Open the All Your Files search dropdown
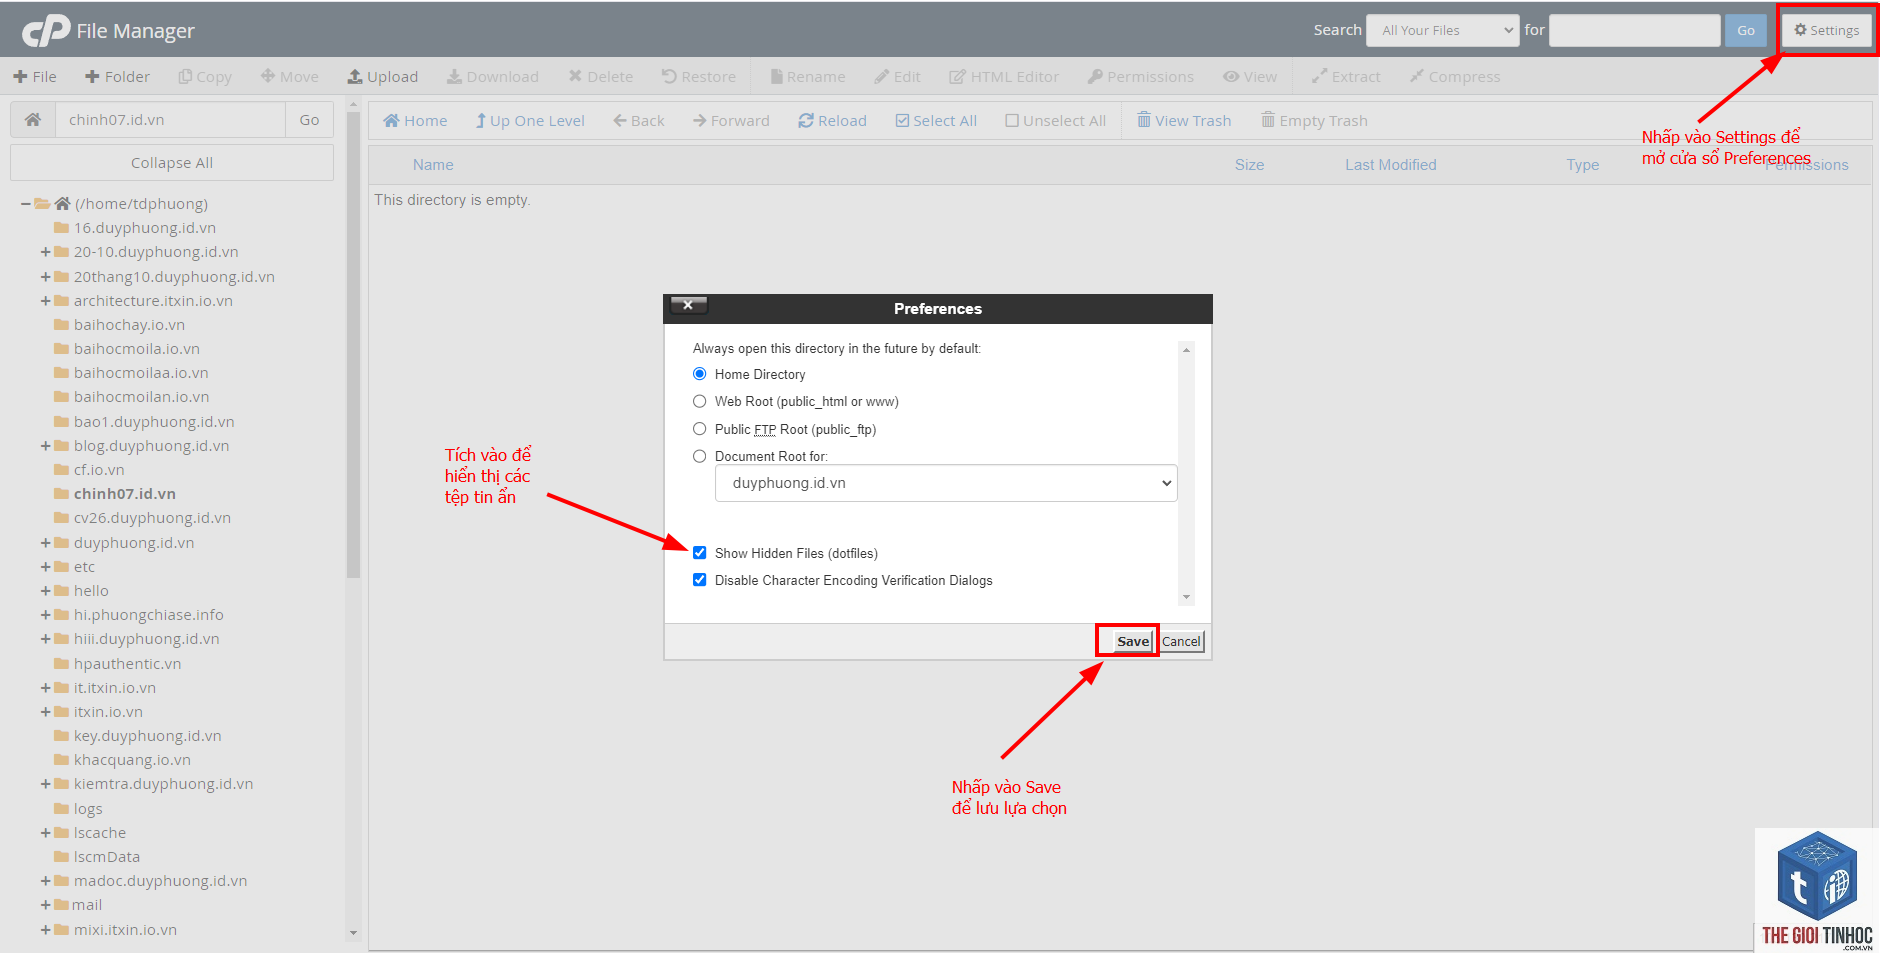 [x=1443, y=30]
